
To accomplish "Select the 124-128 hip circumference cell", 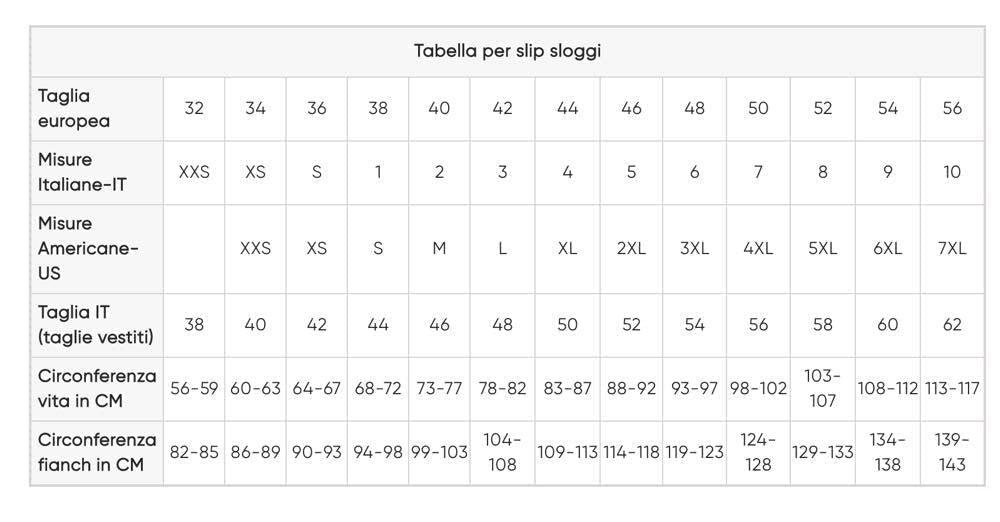I will (x=758, y=452).
